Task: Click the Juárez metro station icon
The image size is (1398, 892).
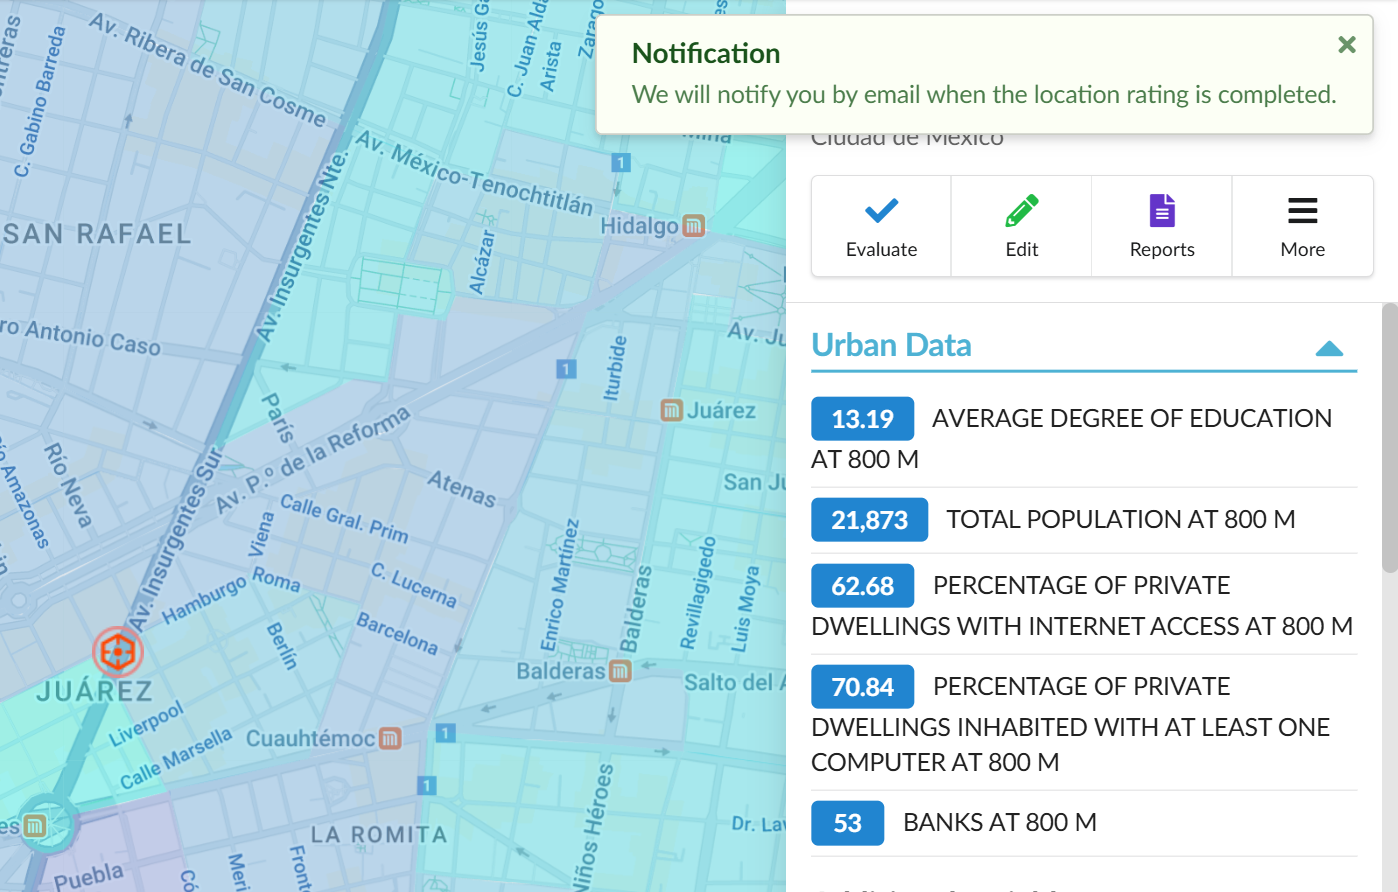Action: pos(672,410)
